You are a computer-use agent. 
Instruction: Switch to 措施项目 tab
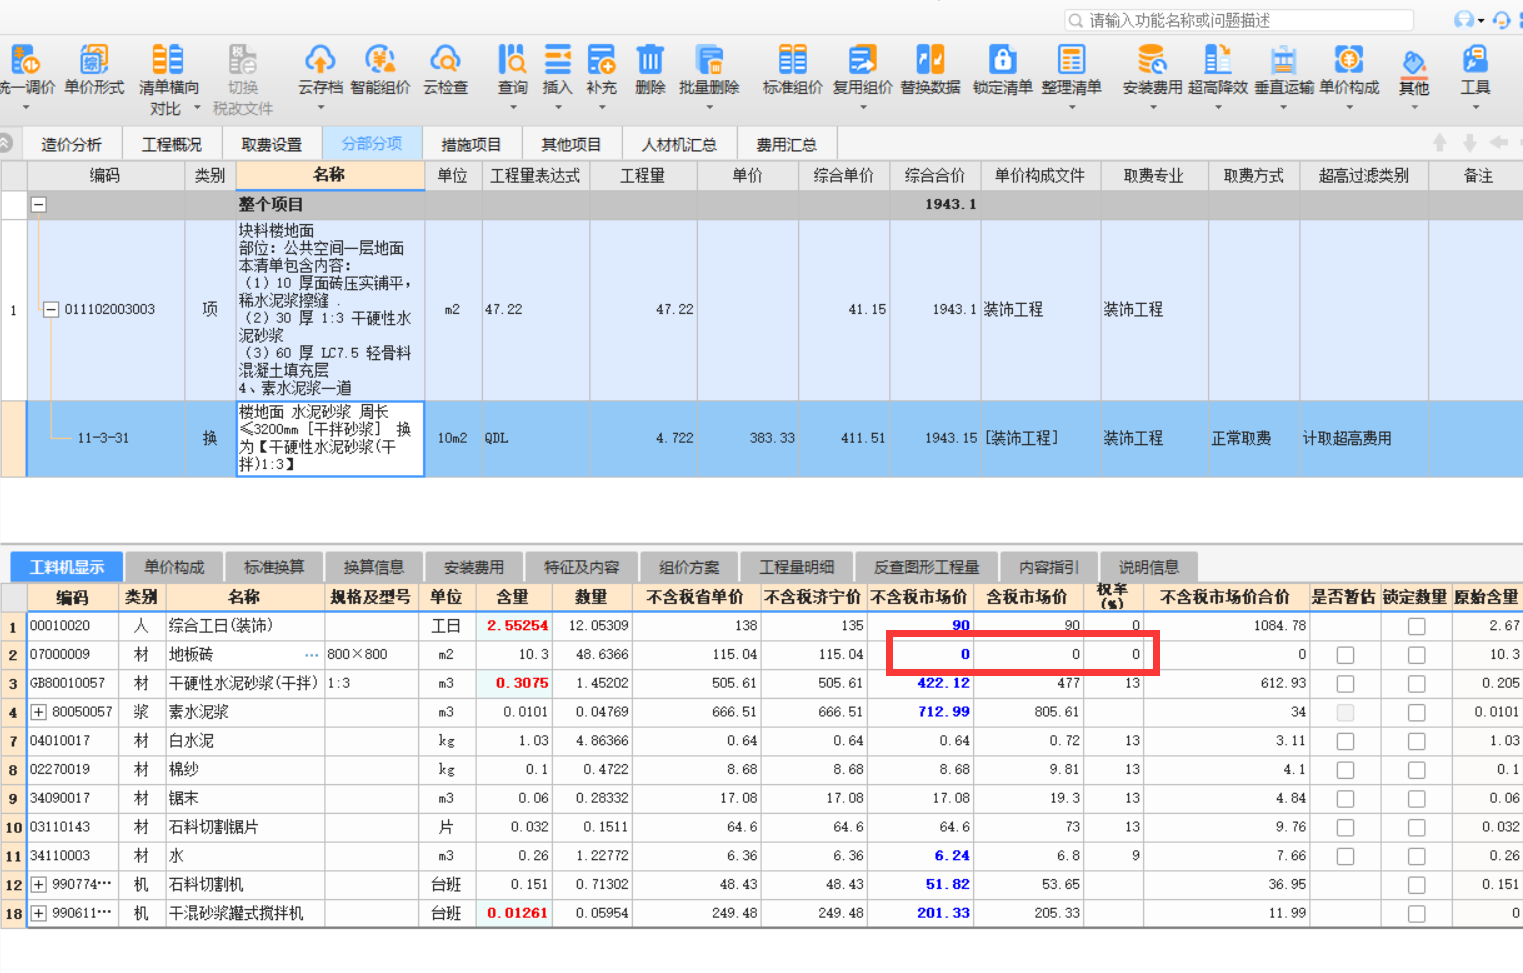[x=471, y=145]
